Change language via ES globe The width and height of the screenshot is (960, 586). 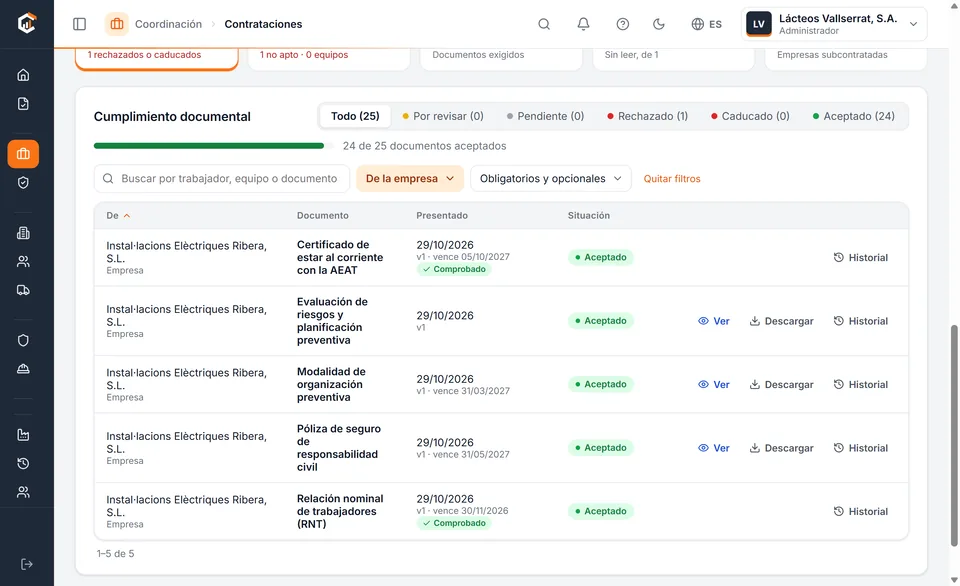(x=707, y=24)
